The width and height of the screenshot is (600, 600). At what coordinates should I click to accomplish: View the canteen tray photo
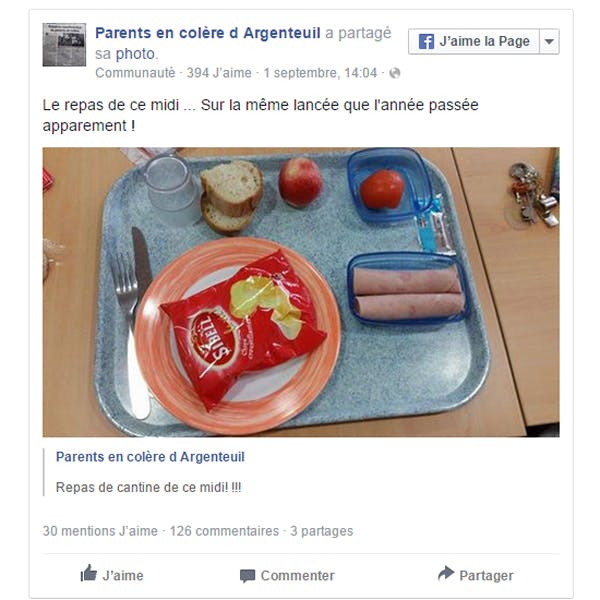point(301,292)
